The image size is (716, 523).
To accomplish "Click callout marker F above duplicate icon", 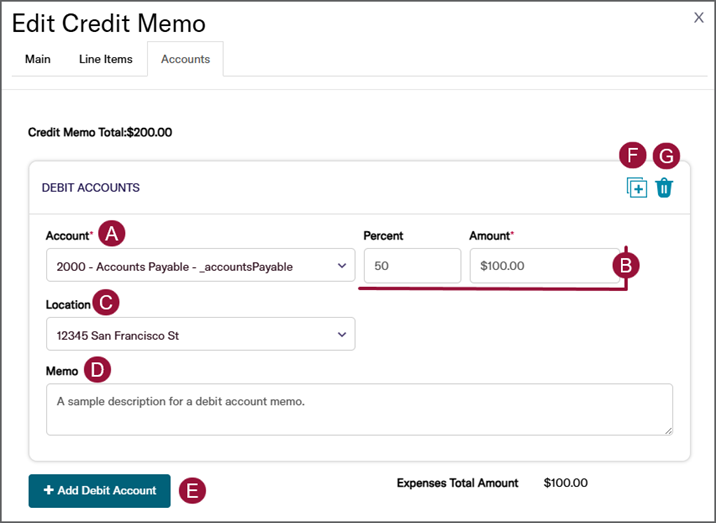I will [x=632, y=156].
